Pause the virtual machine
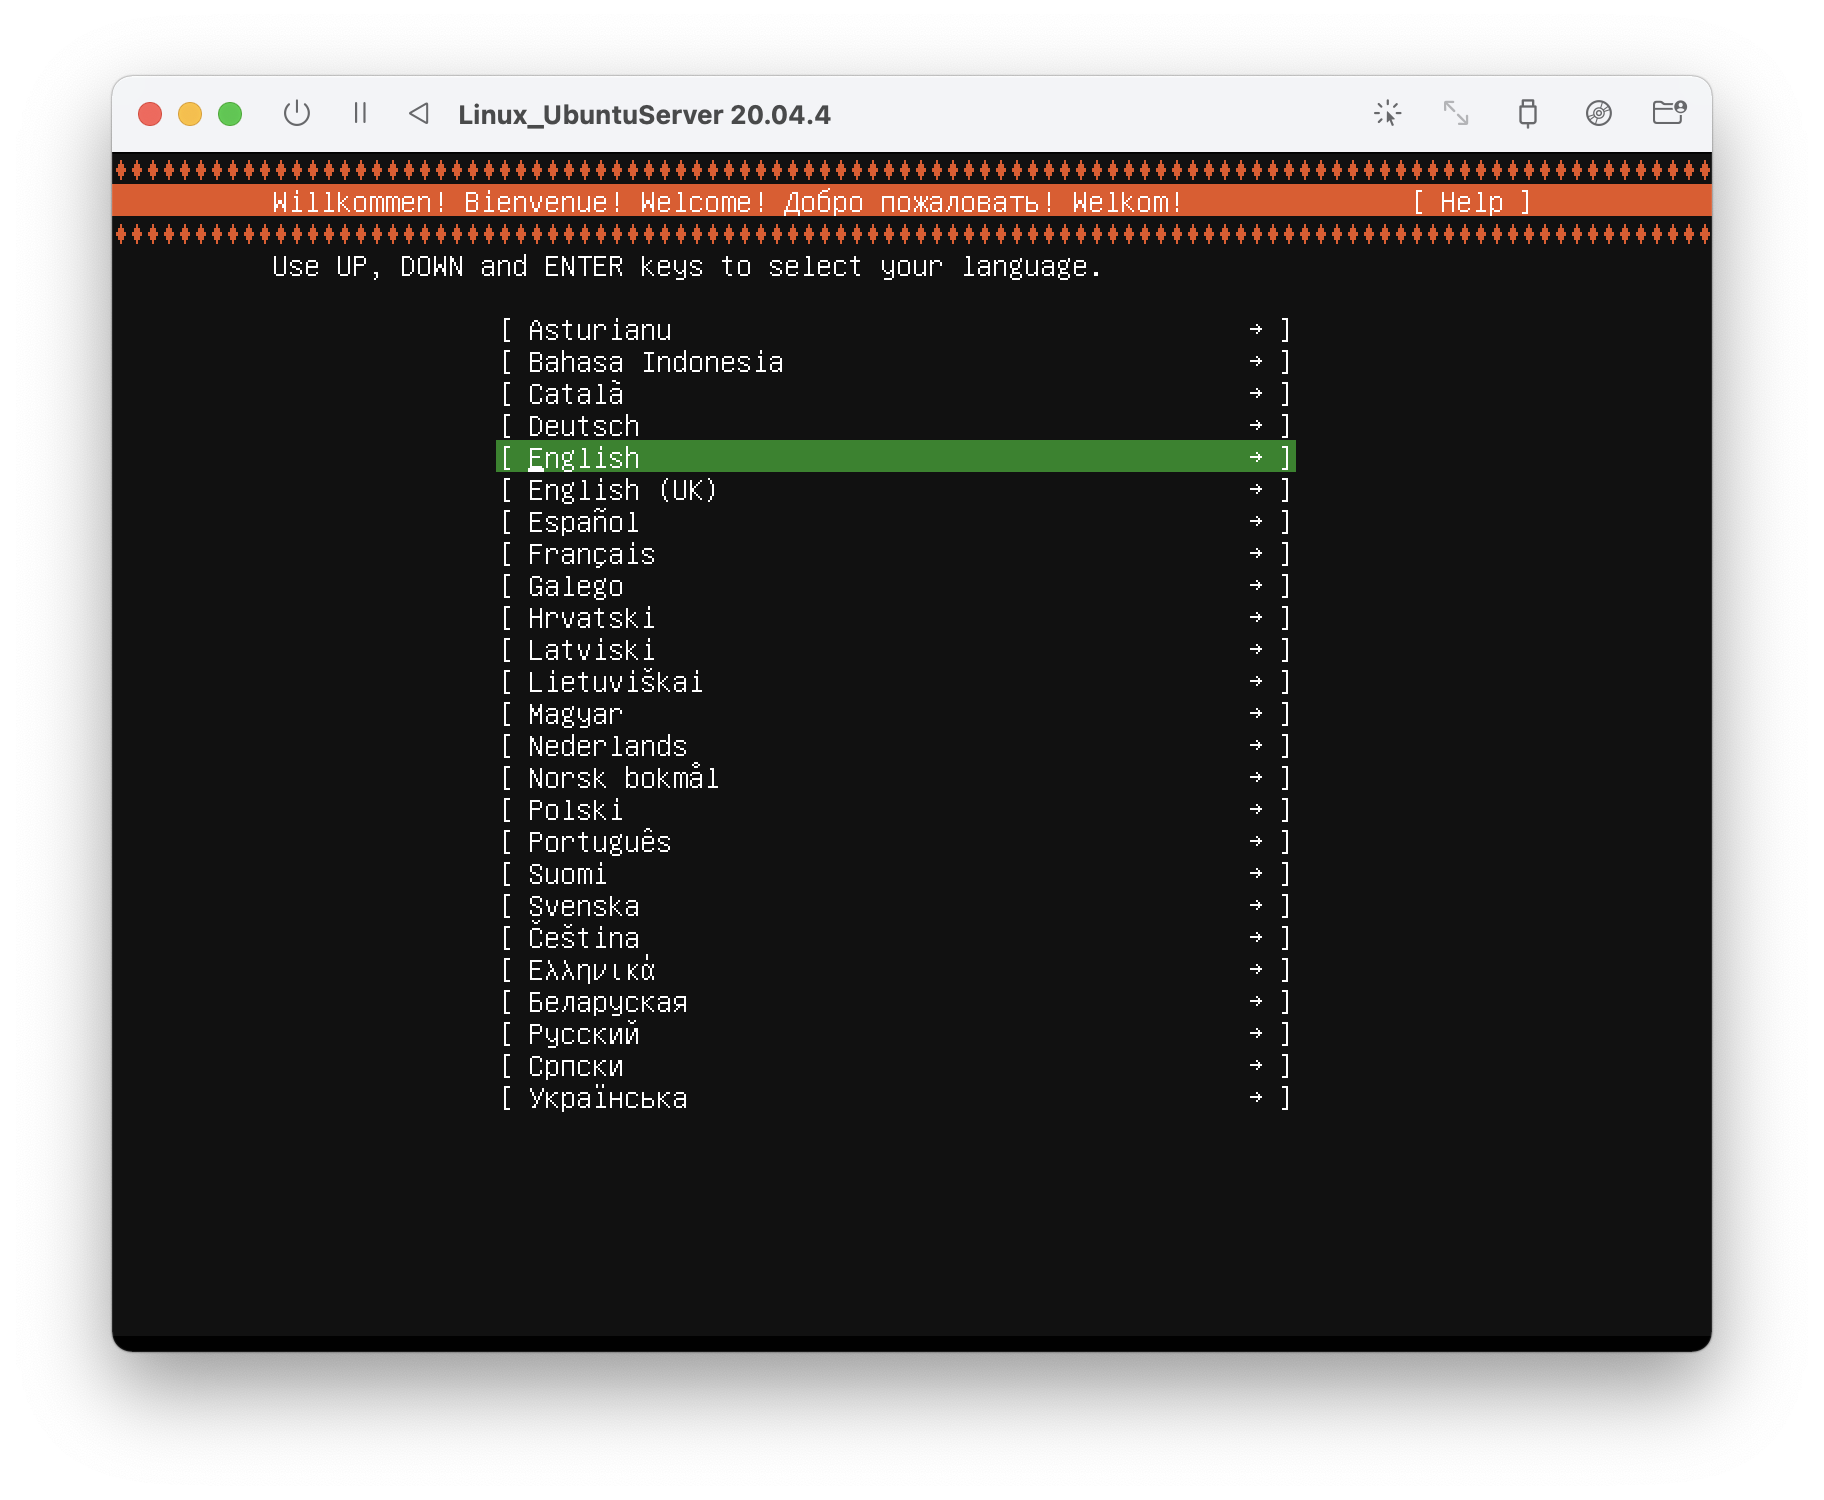This screenshot has height=1500, width=1824. point(360,113)
